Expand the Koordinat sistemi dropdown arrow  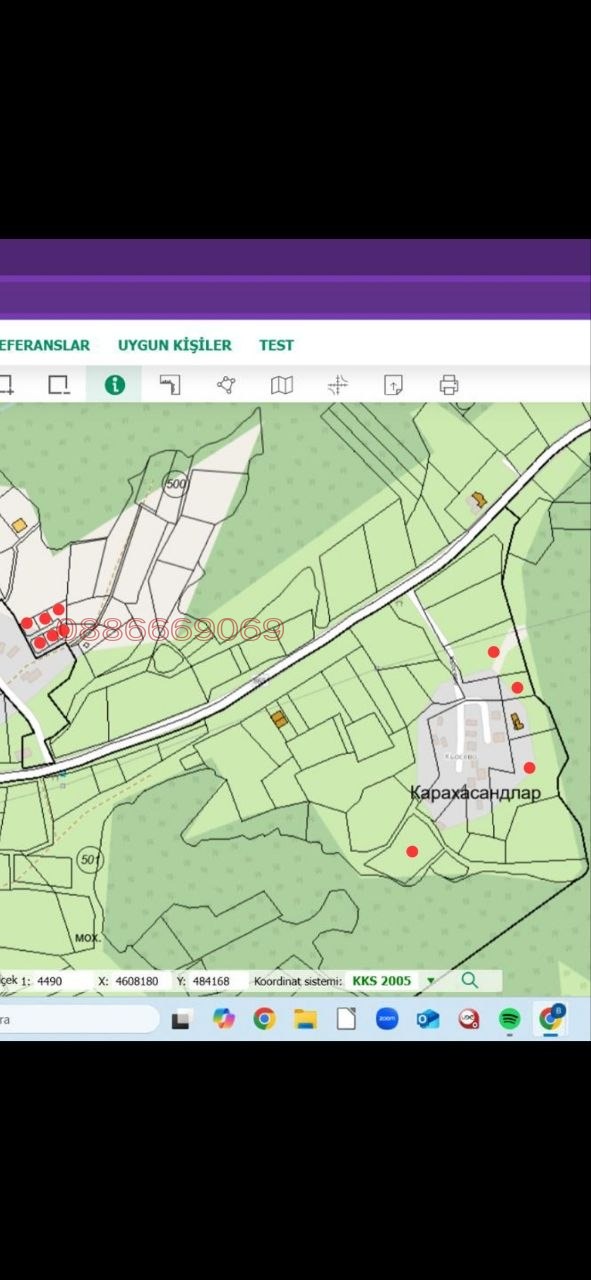point(431,982)
